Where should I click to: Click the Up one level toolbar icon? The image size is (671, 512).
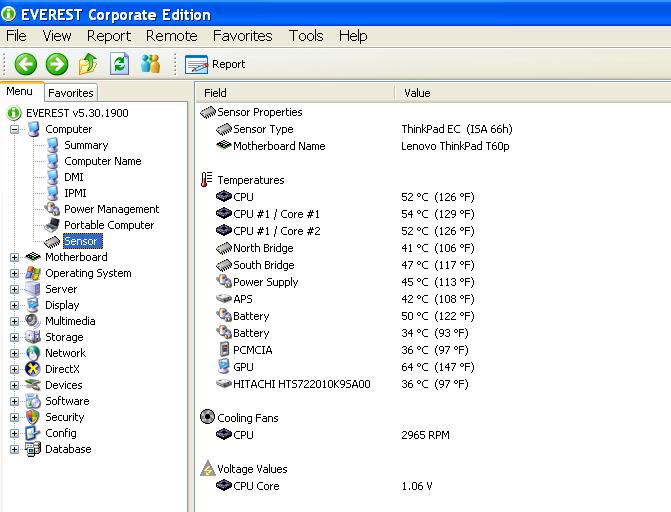pos(88,64)
